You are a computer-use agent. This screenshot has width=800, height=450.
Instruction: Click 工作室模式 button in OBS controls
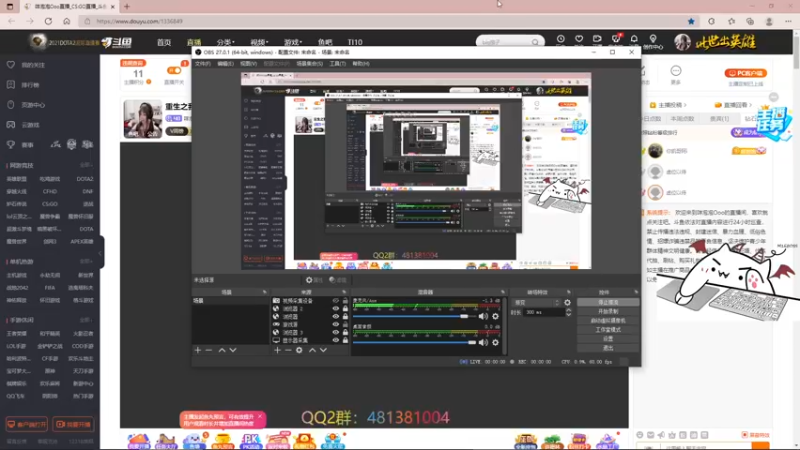[608, 330]
